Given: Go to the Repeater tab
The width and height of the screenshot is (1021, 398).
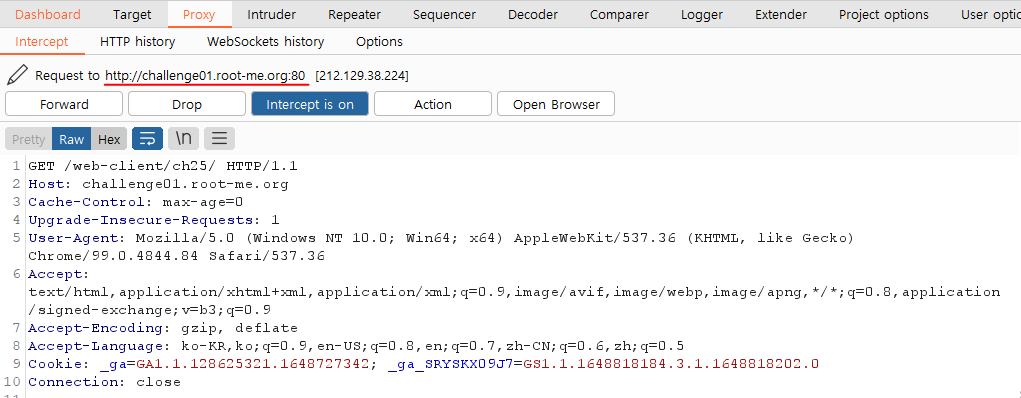Looking at the screenshot, I should [x=354, y=14].
